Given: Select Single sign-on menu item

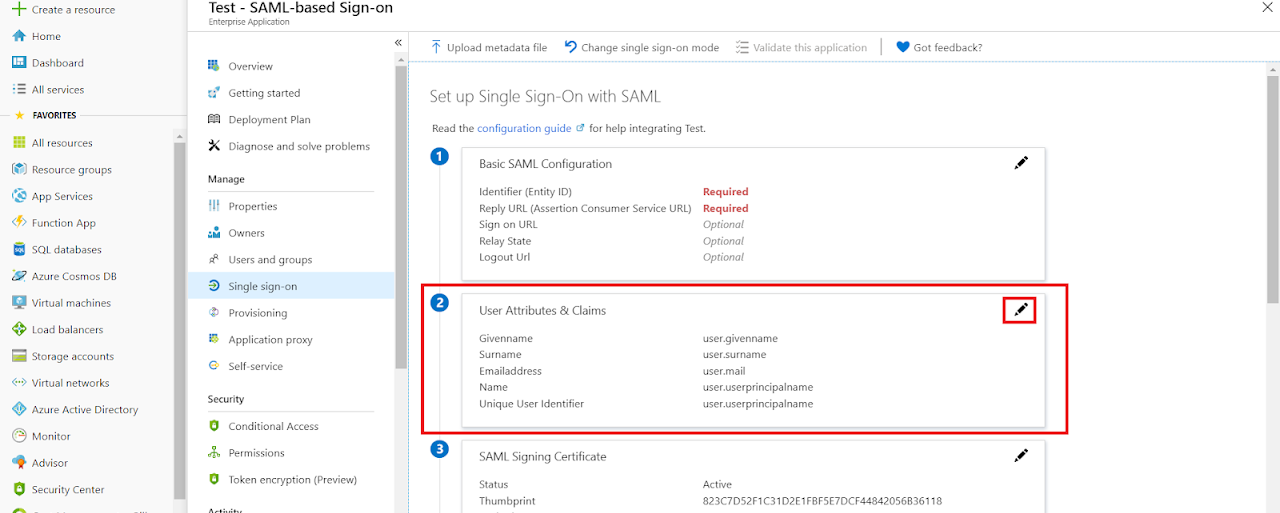Looking at the screenshot, I should click(291, 286).
